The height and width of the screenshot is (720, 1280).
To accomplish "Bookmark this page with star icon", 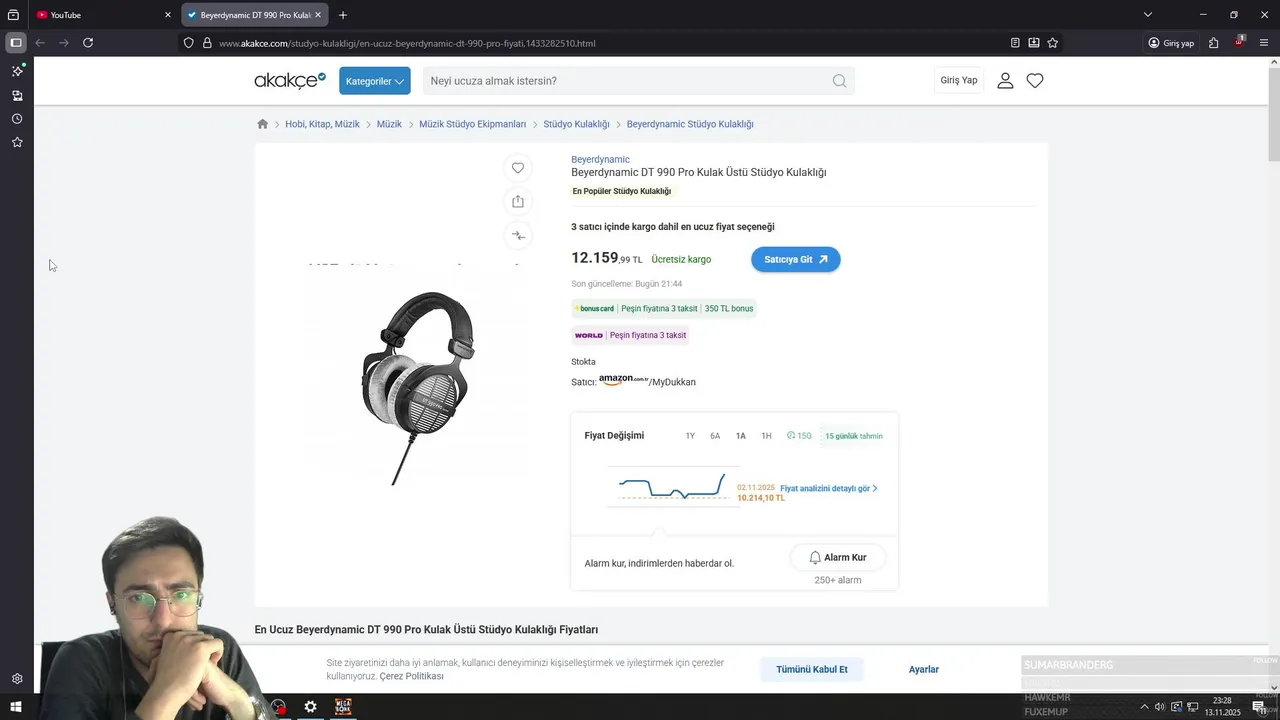I will click(1053, 43).
